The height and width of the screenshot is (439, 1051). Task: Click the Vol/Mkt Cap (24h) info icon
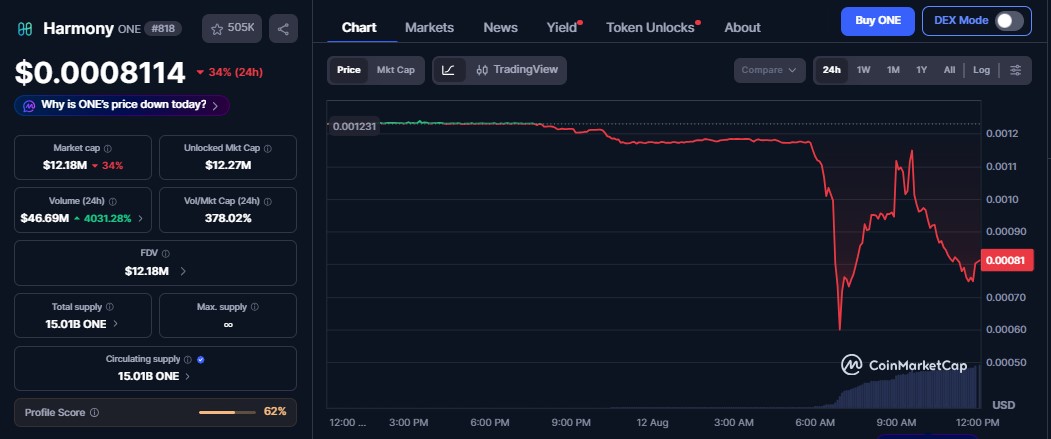pyautogui.click(x=267, y=201)
